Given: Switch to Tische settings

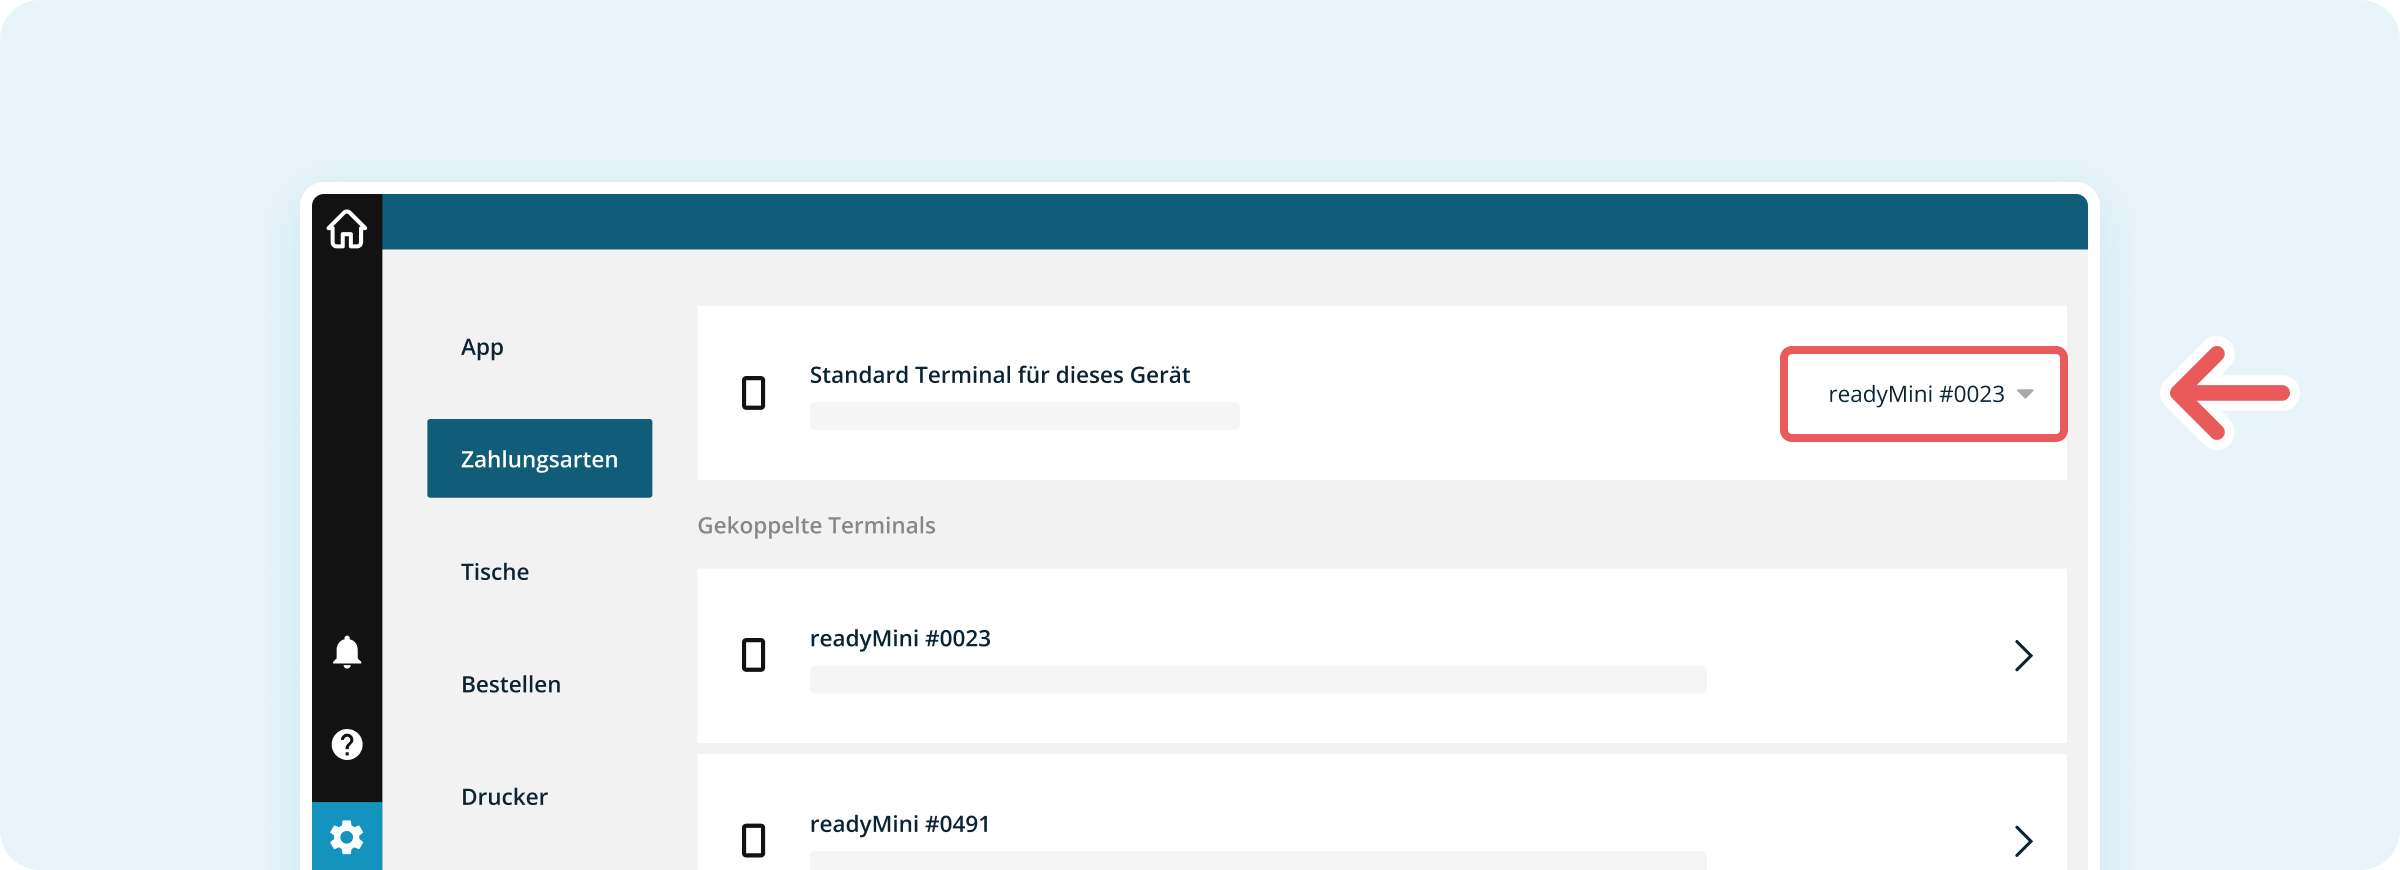Looking at the screenshot, I should 495,572.
